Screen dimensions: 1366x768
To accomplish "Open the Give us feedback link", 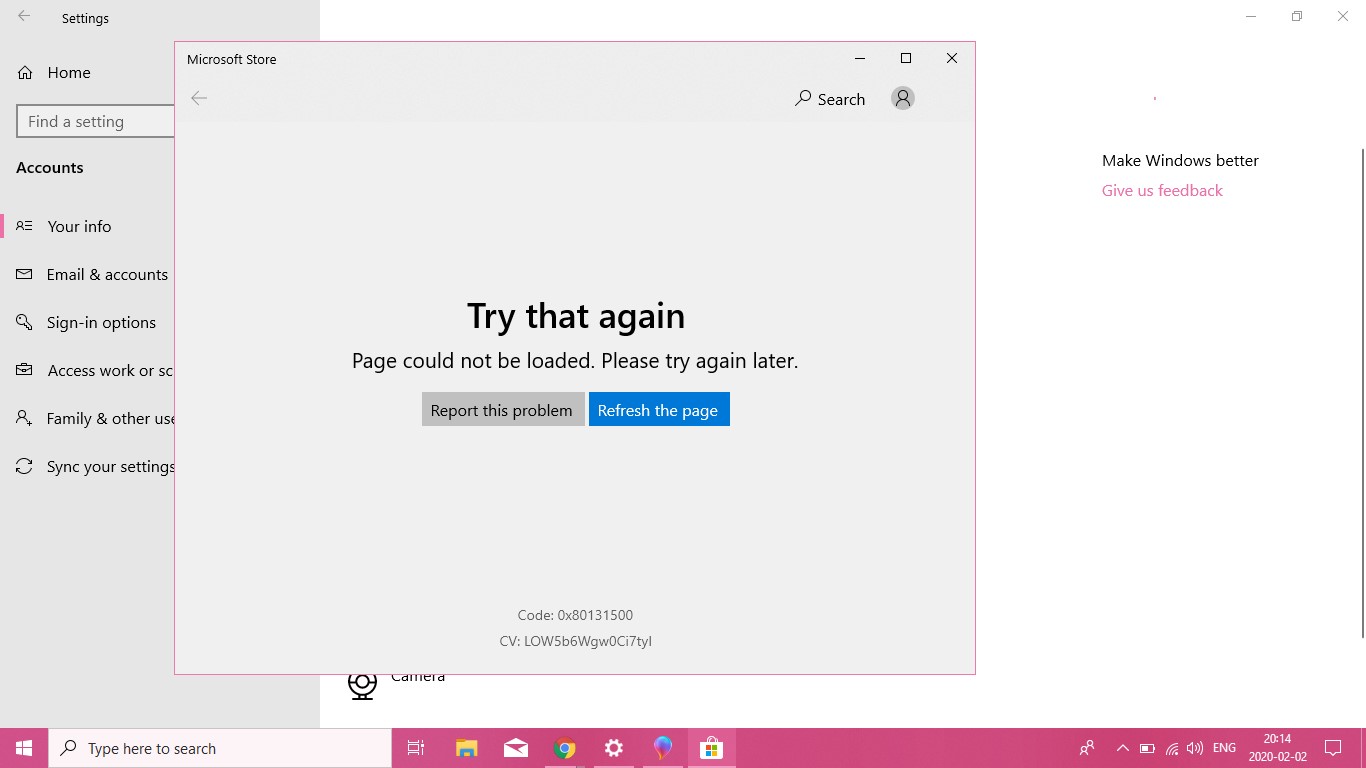I will 1161,190.
